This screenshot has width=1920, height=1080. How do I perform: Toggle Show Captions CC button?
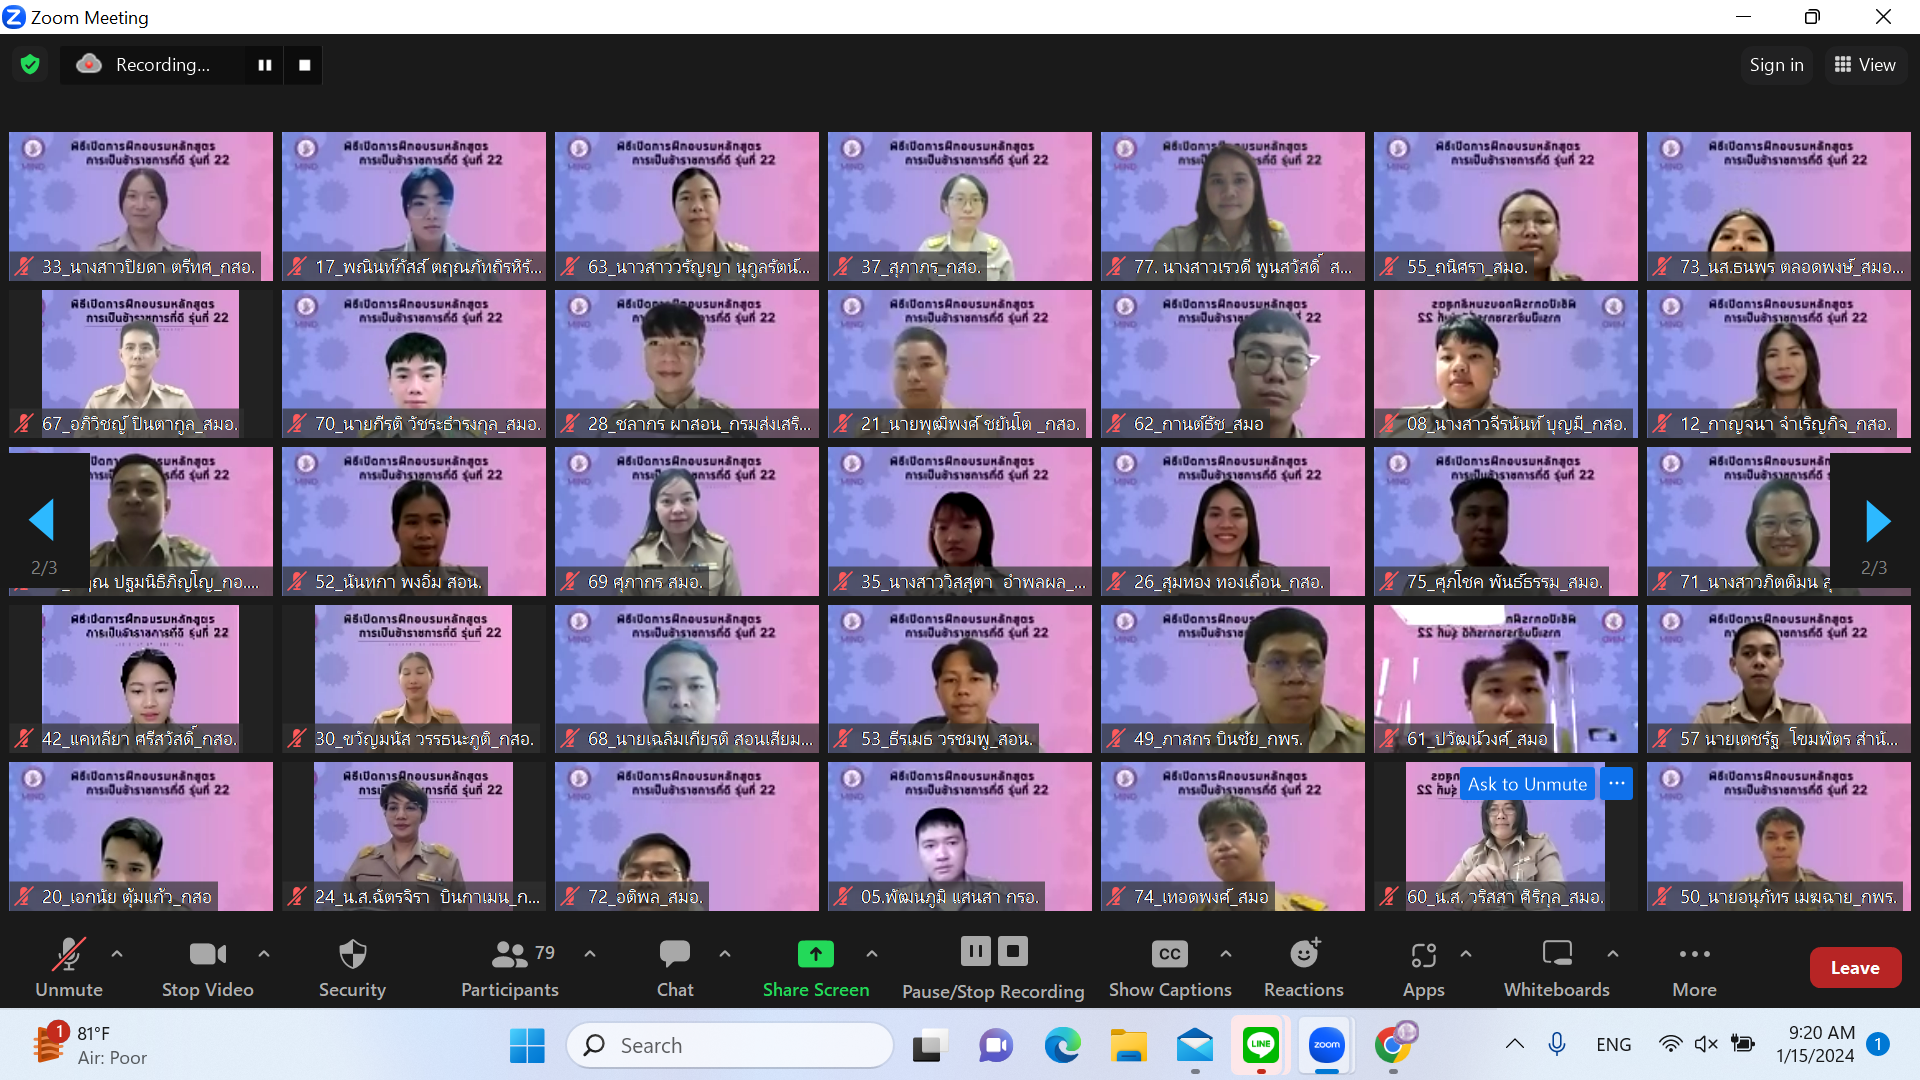pyautogui.click(x=1169, y=955)
